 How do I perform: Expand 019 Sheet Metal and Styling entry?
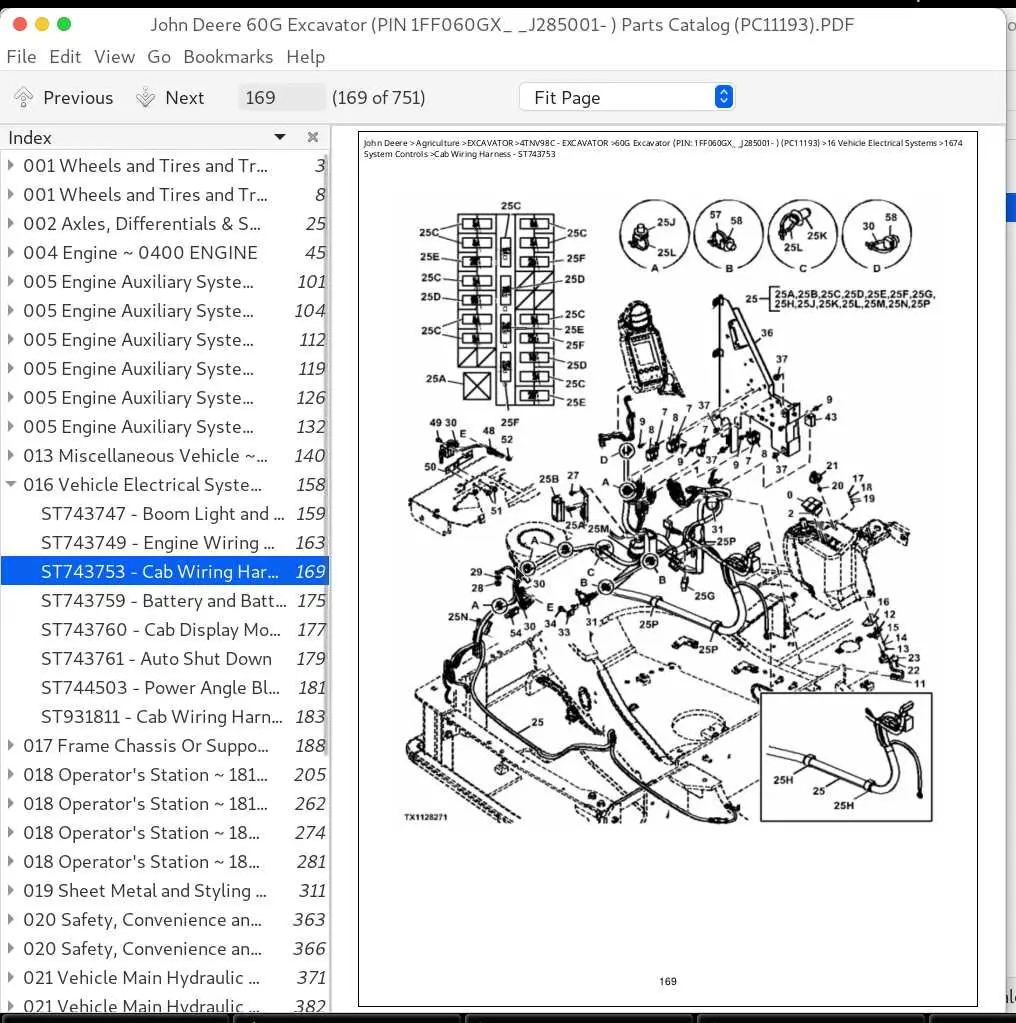point(10,891)
